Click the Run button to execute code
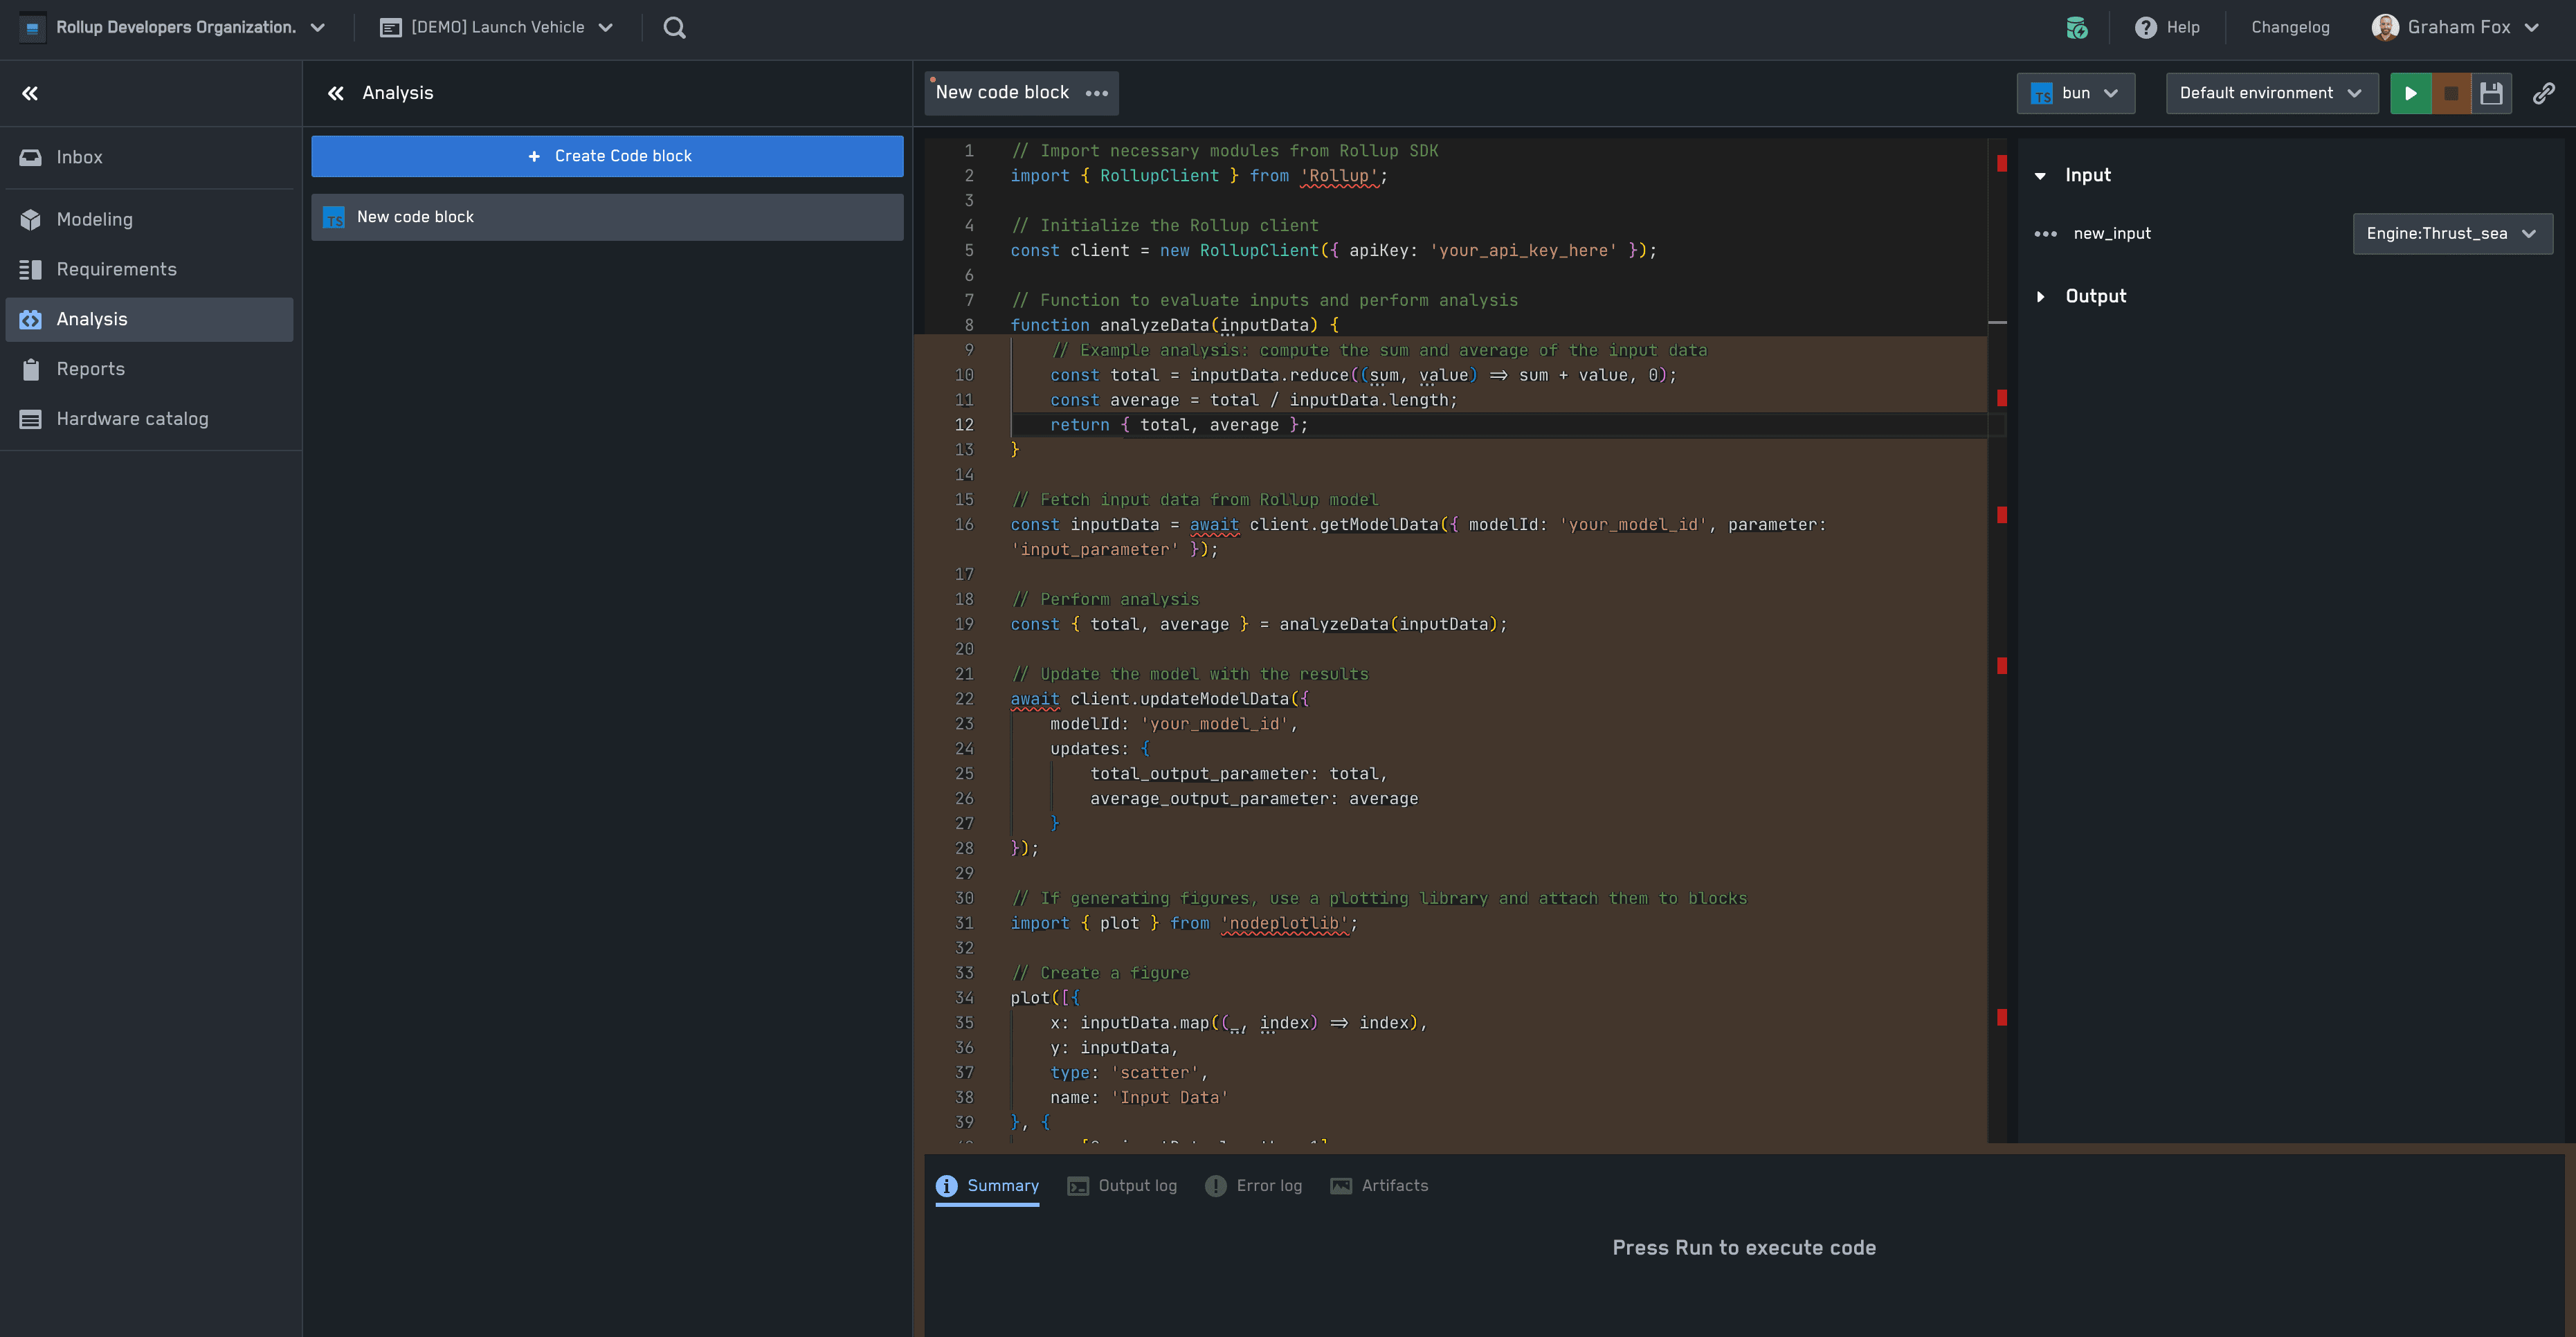The height and width of the screenshot is (1337, 2576). (2413, 92)
